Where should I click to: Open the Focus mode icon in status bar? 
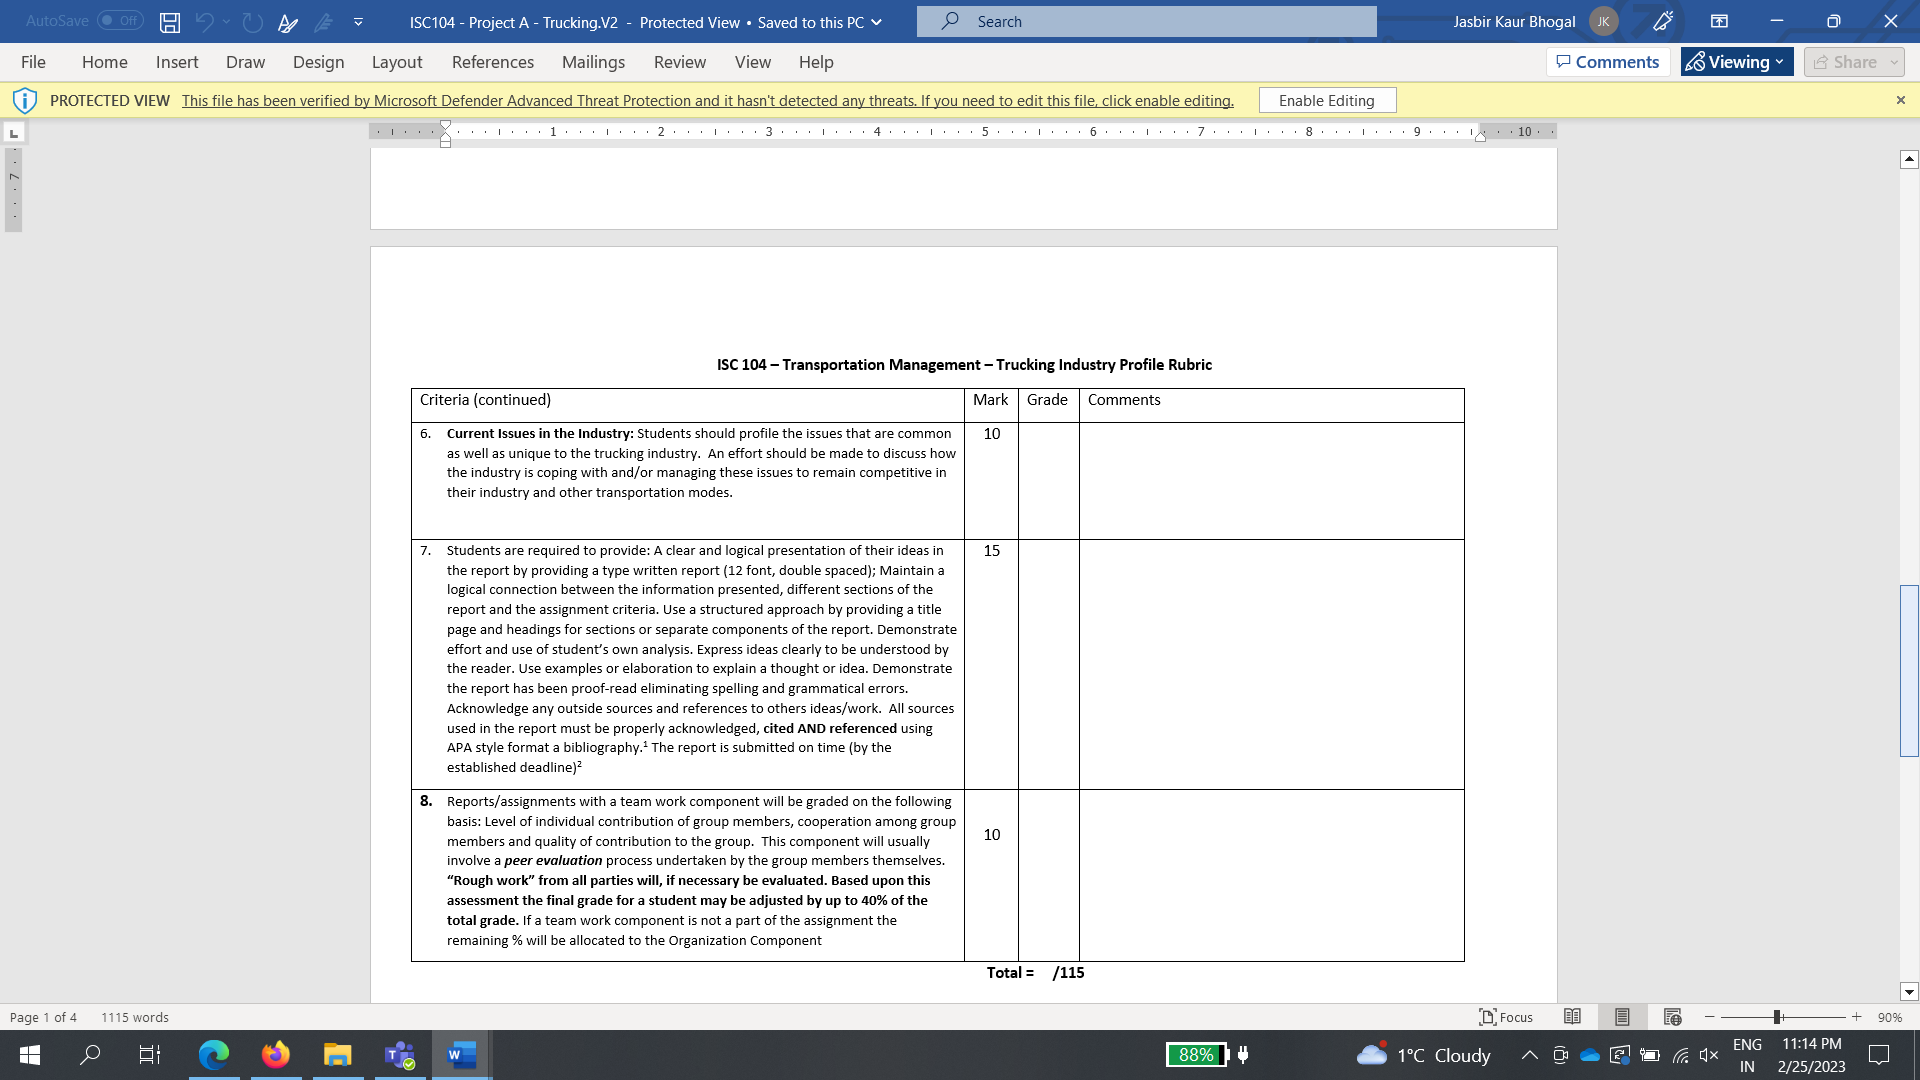(1506, 1017)
